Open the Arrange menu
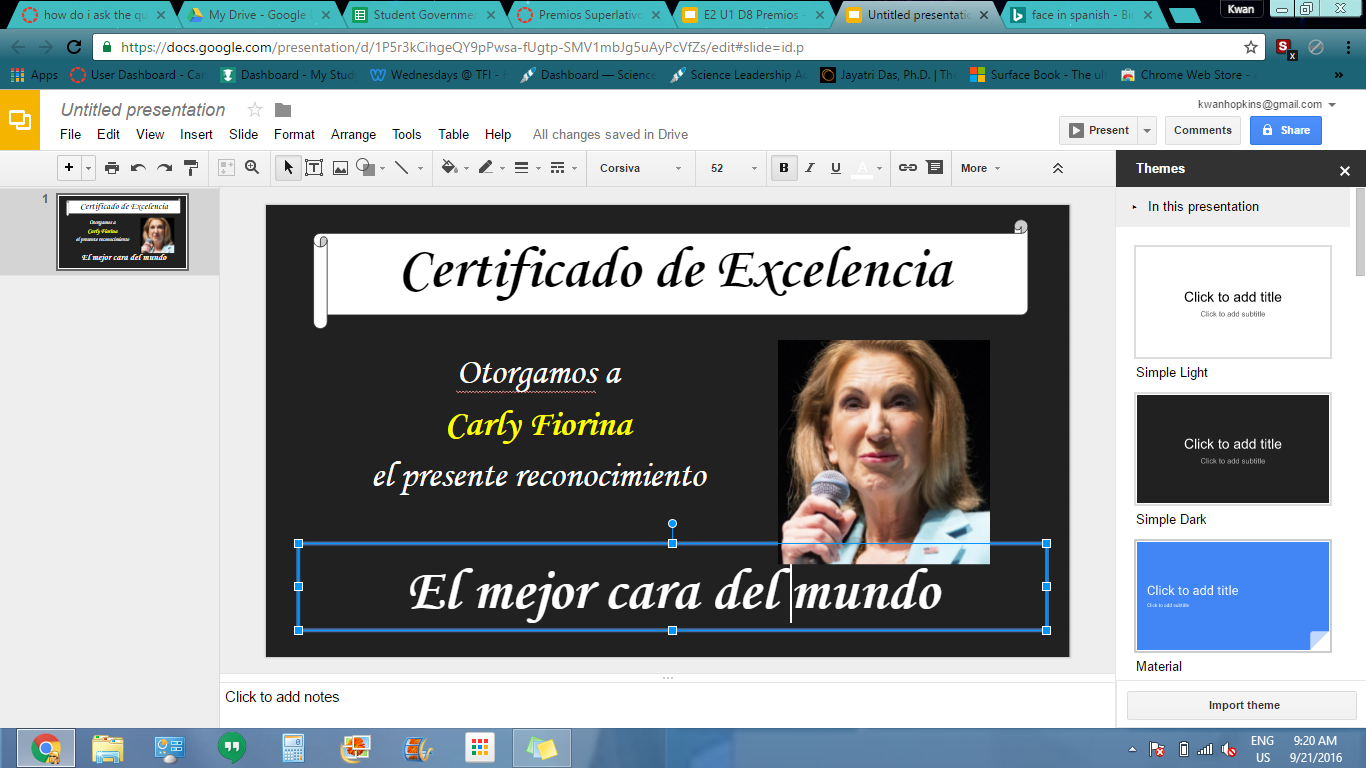 point(353,134)
